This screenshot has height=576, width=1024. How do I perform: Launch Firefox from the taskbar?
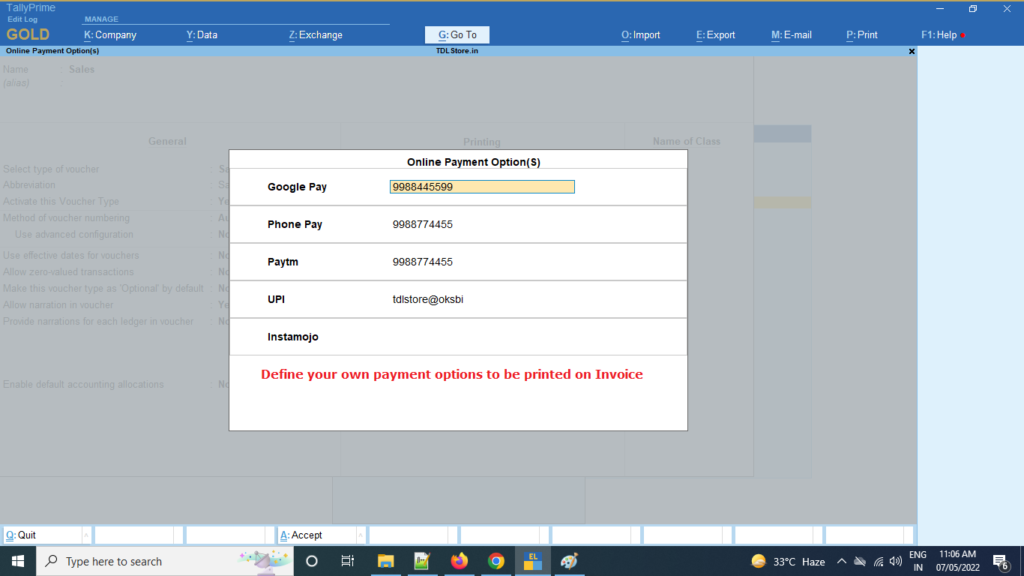[x=458, y=560]
